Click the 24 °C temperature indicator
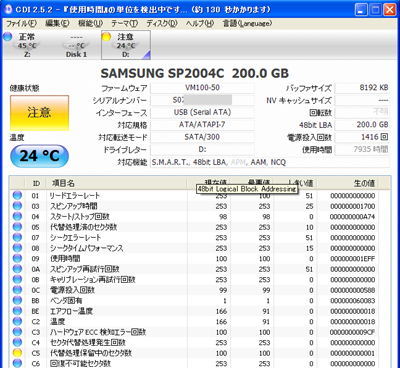Viewport: 400px width, 368px height. 39,156
